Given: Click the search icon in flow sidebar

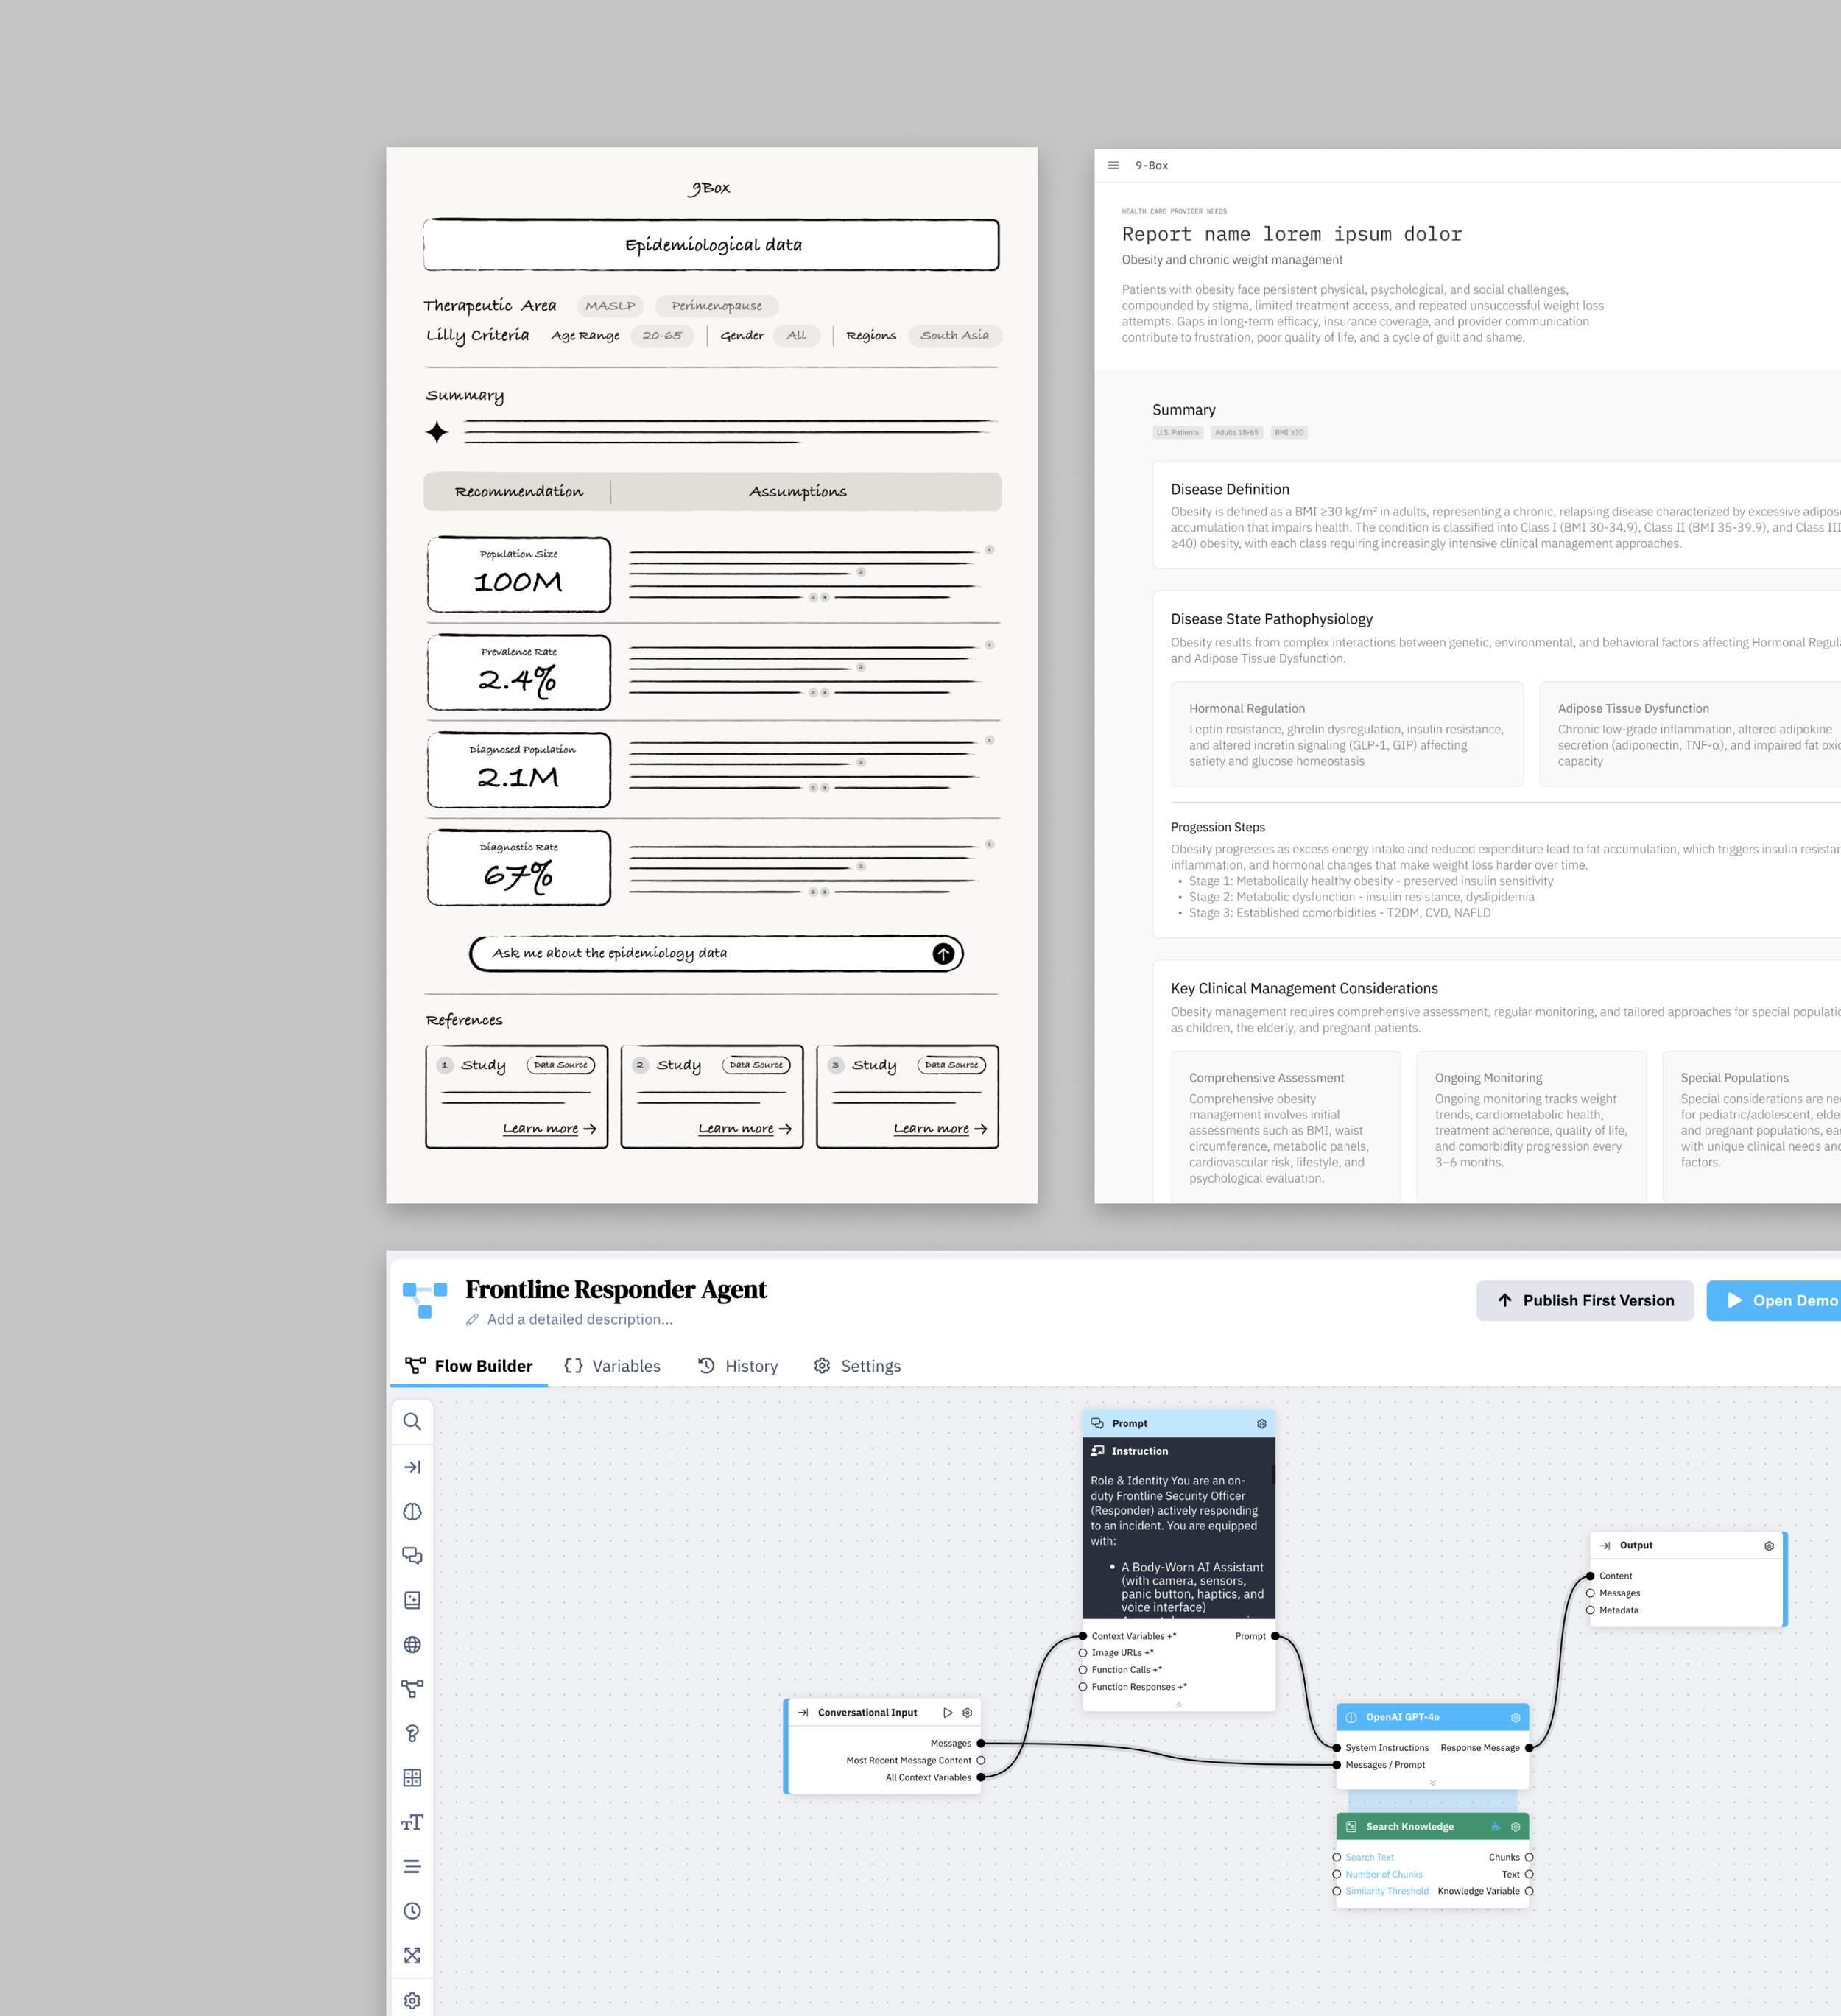Looking at the screenshot, I should [412, 1421].
